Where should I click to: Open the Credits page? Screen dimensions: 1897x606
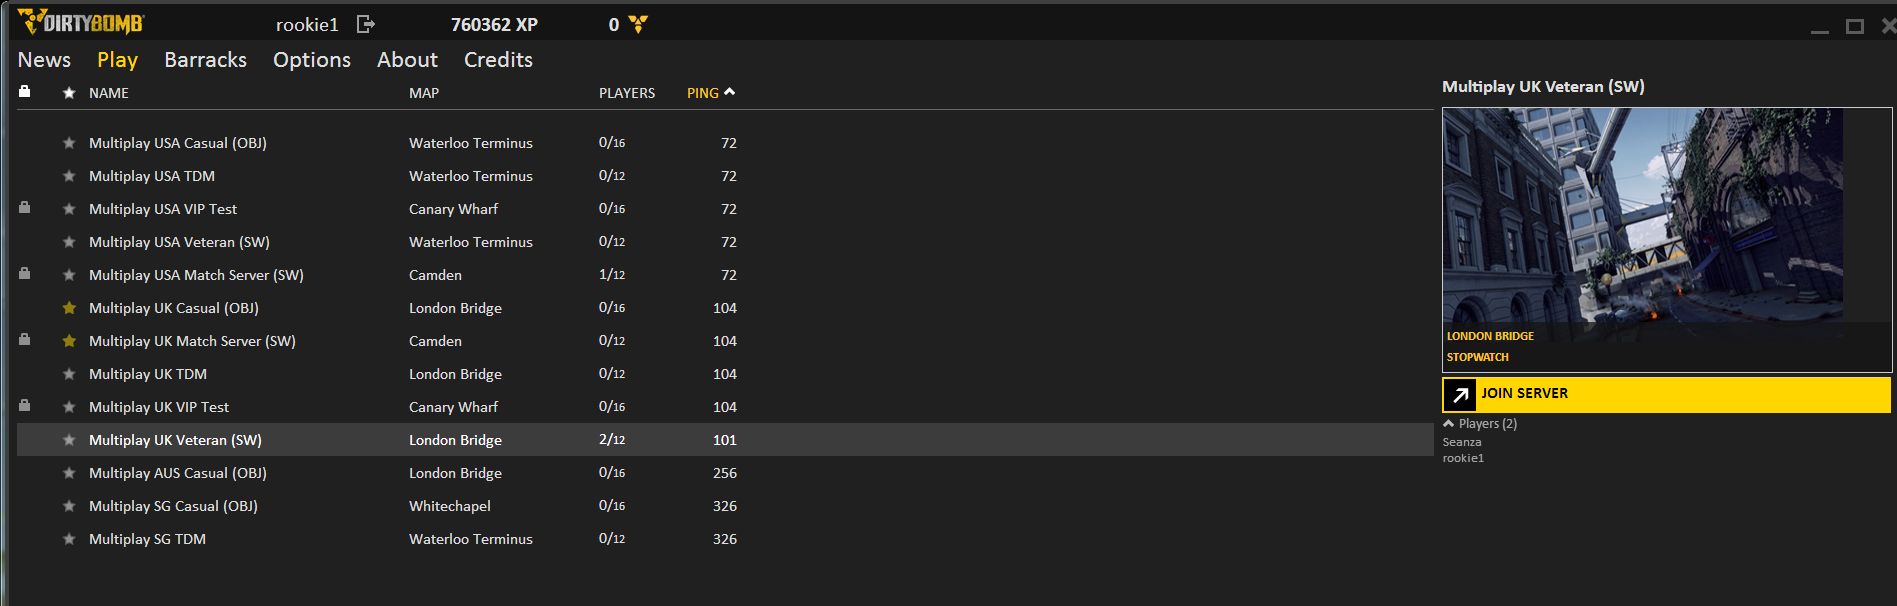coord(498,60)
